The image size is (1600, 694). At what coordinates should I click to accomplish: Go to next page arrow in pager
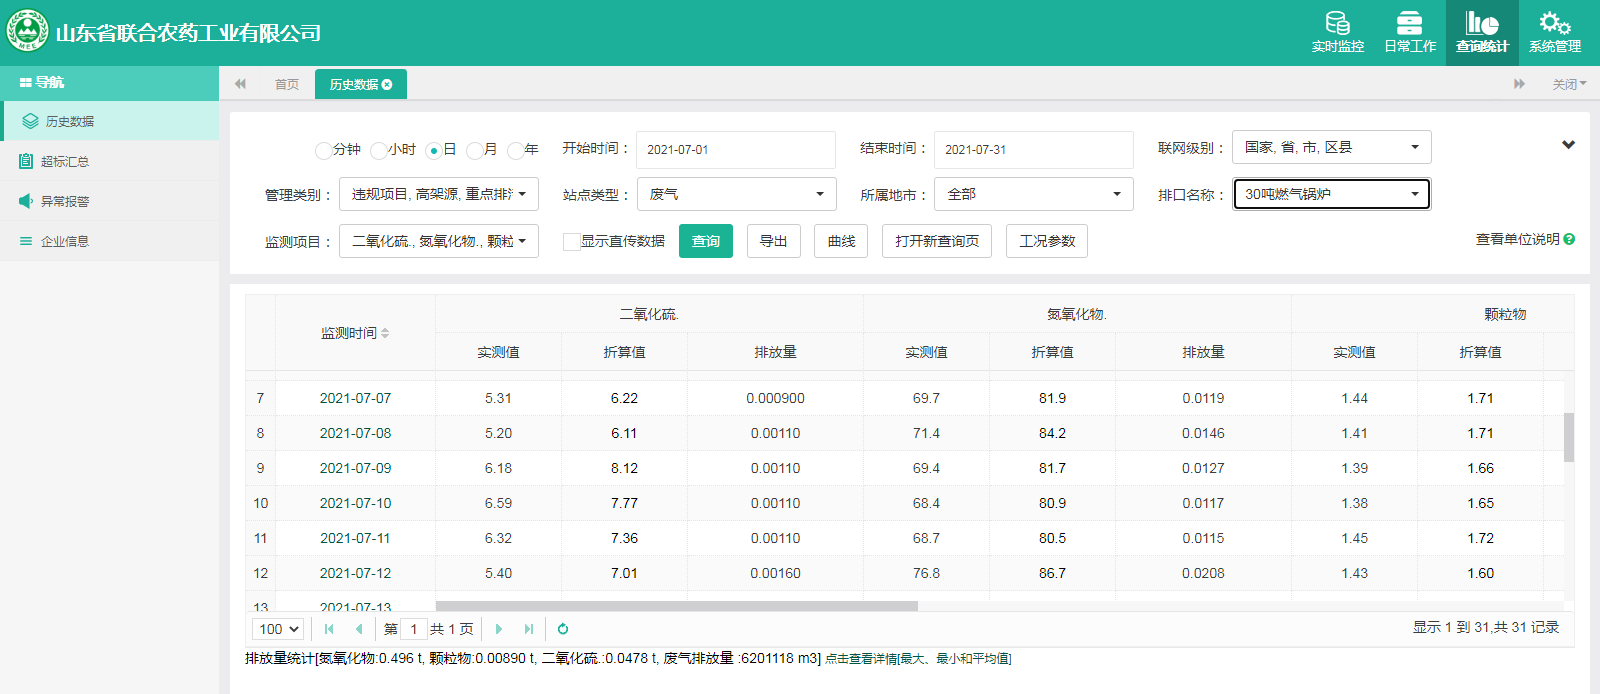pos(499,629)
